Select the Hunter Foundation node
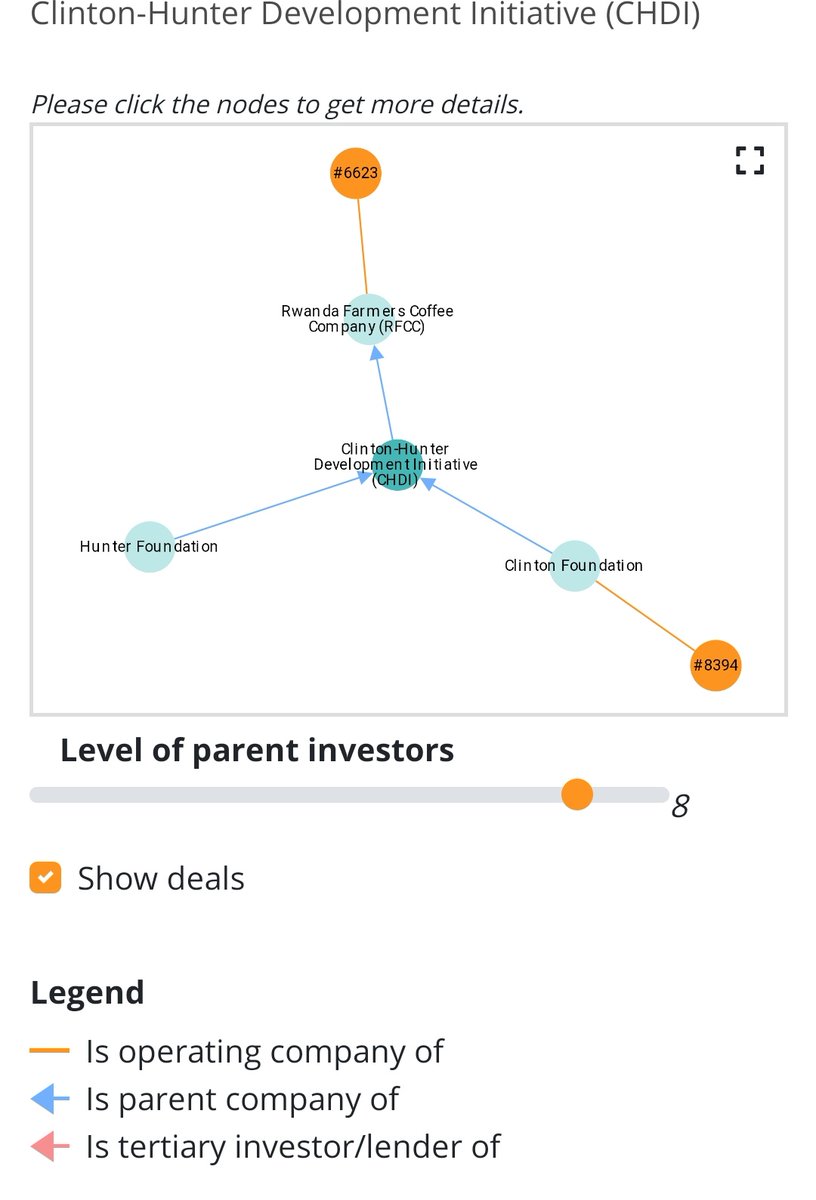816x1200 pixels. (x=149, y=547)
